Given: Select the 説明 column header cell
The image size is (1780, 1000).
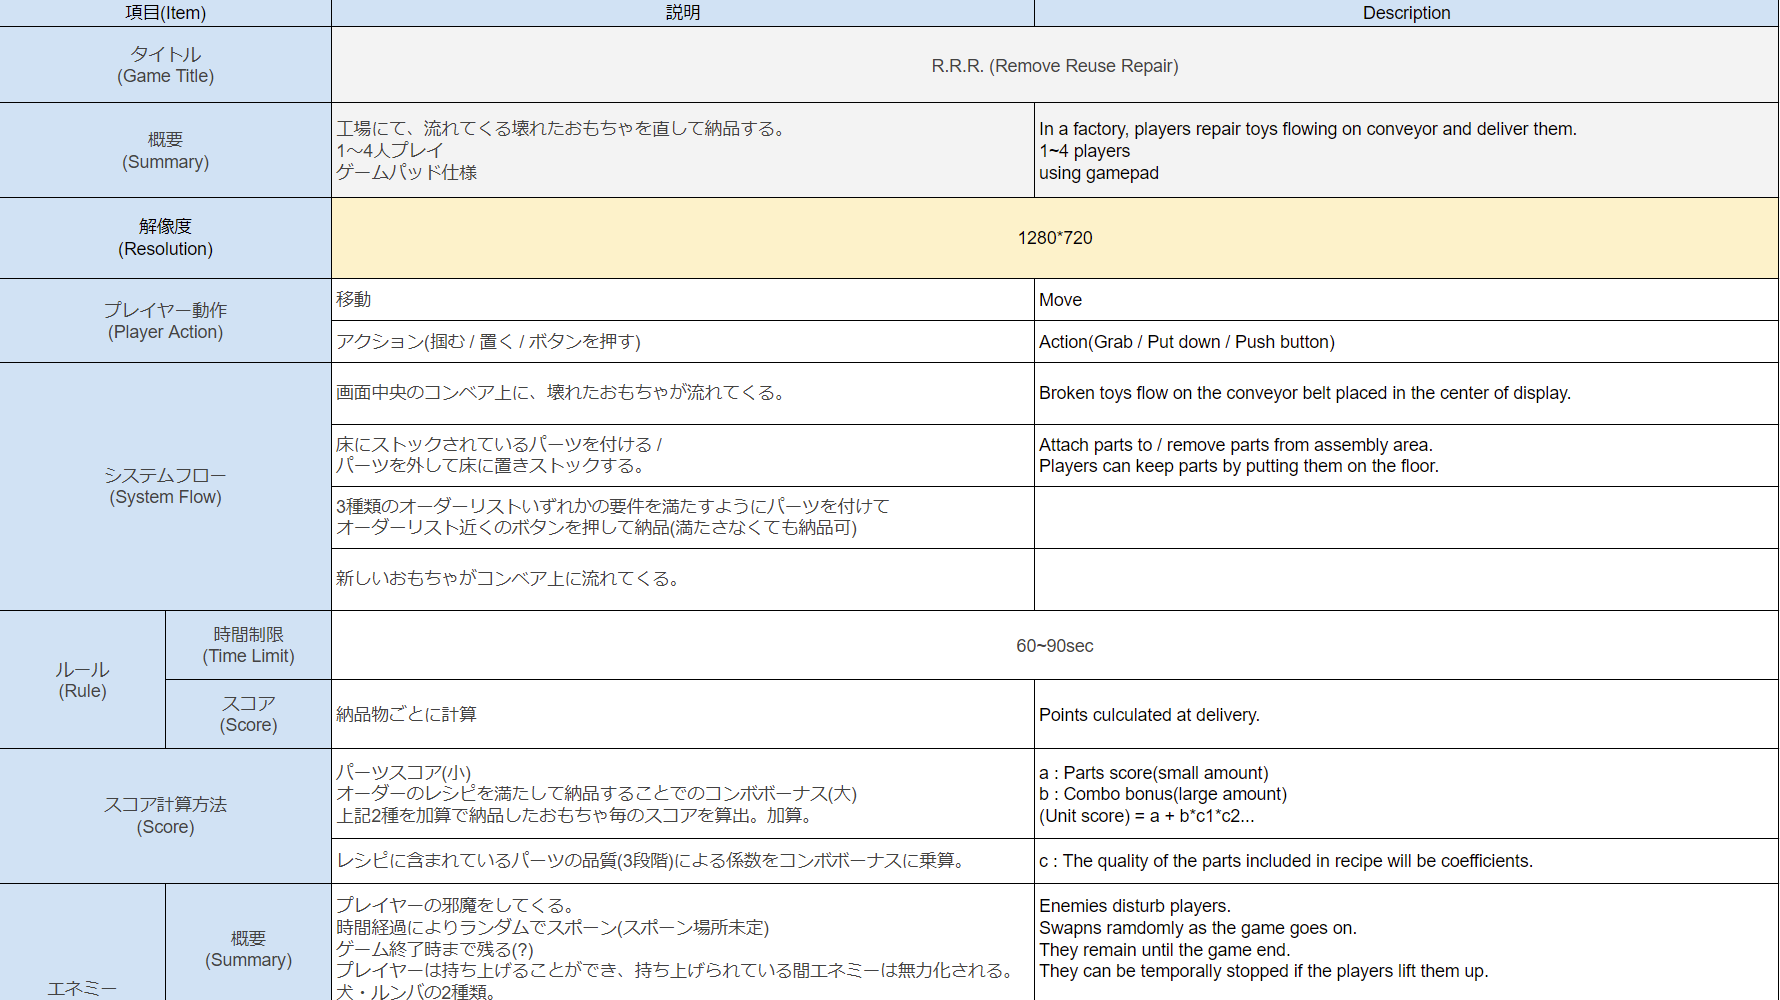Looking at the screenshot, I should pyautogui.click(x=683, y=13).
